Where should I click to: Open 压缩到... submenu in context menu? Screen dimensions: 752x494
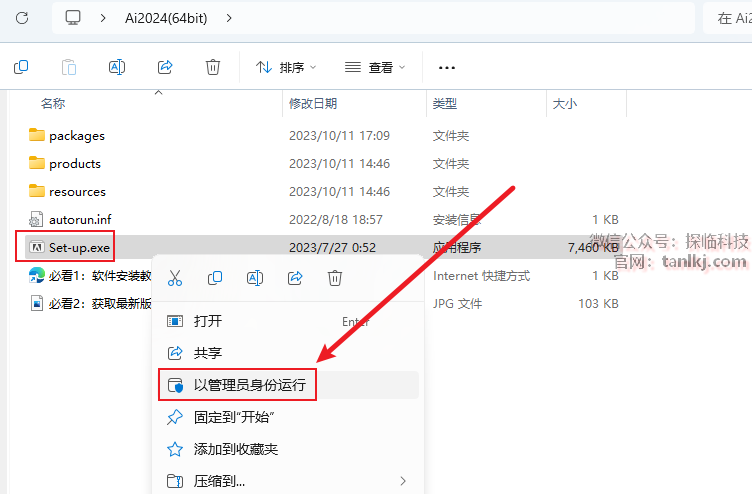coord(289,481)
